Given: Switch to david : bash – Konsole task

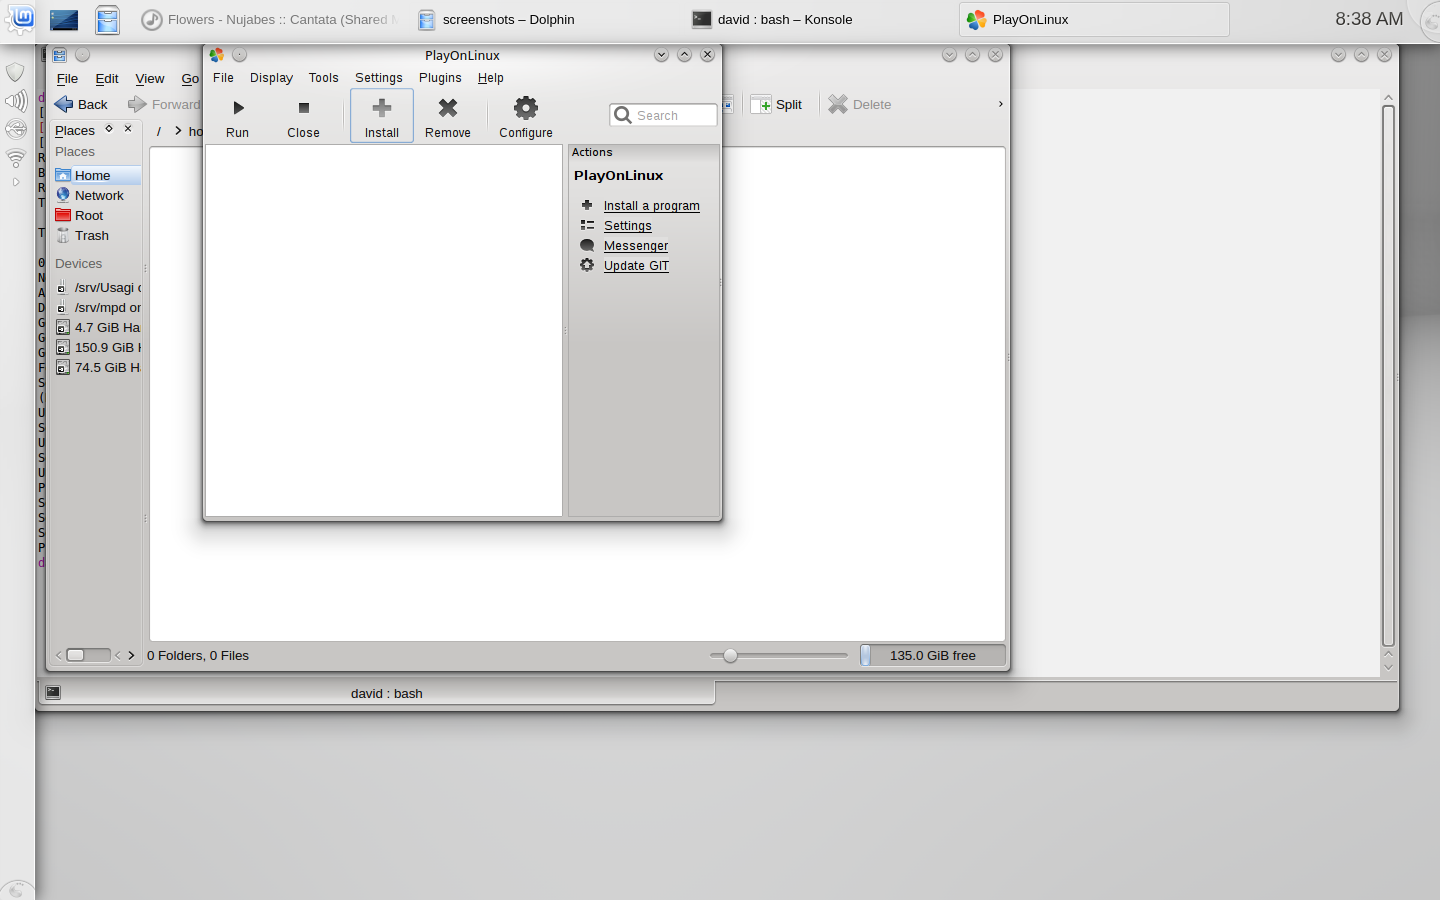Looking at the screenshot, I should tap(772, 19).
